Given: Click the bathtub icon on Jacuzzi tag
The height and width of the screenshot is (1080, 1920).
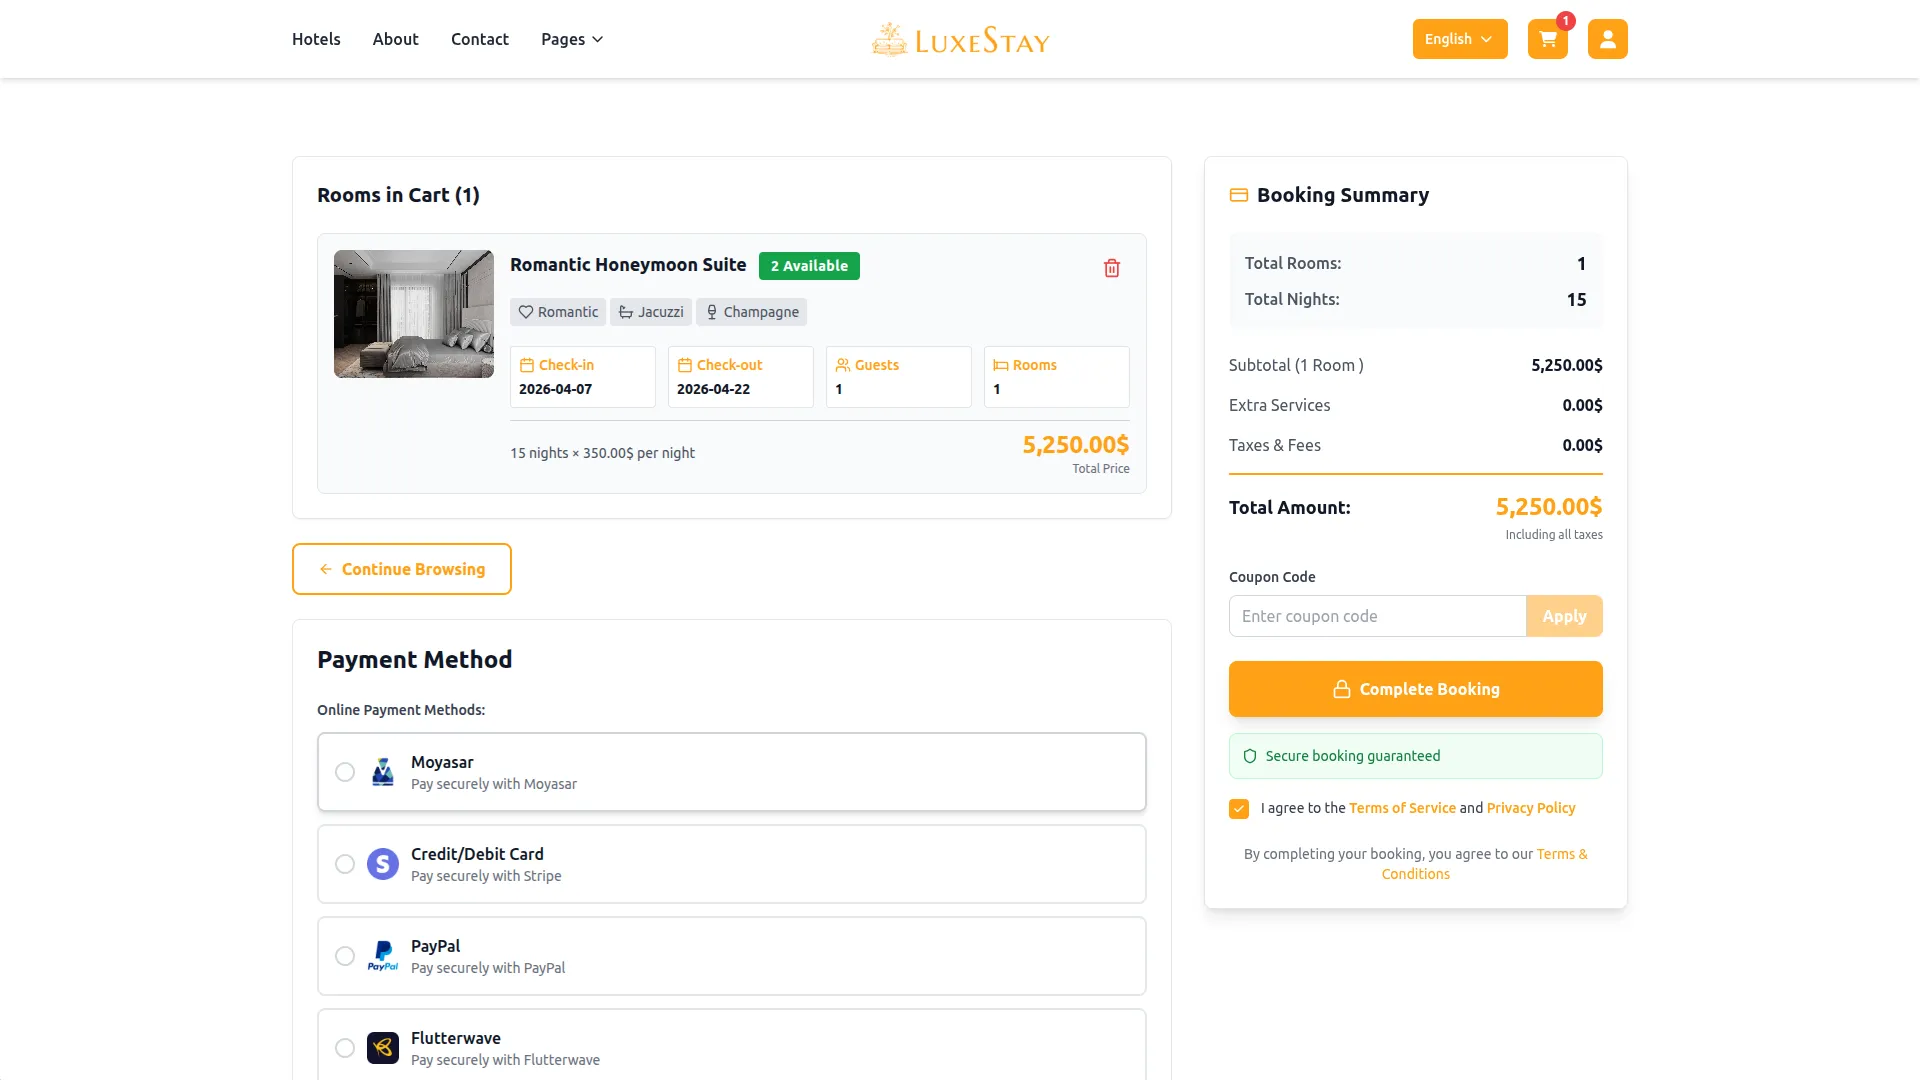Looking at the screenshot, I should click(x=625, y=312).
